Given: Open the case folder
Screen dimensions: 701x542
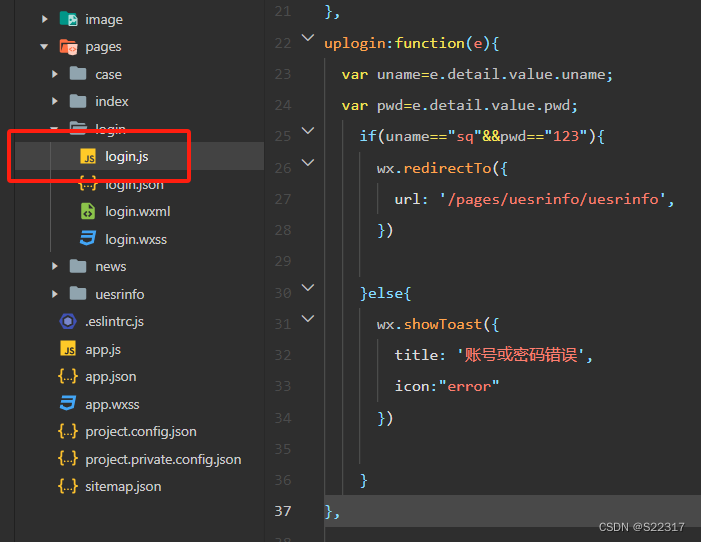Looking at the screenshot, I should 108,74.
